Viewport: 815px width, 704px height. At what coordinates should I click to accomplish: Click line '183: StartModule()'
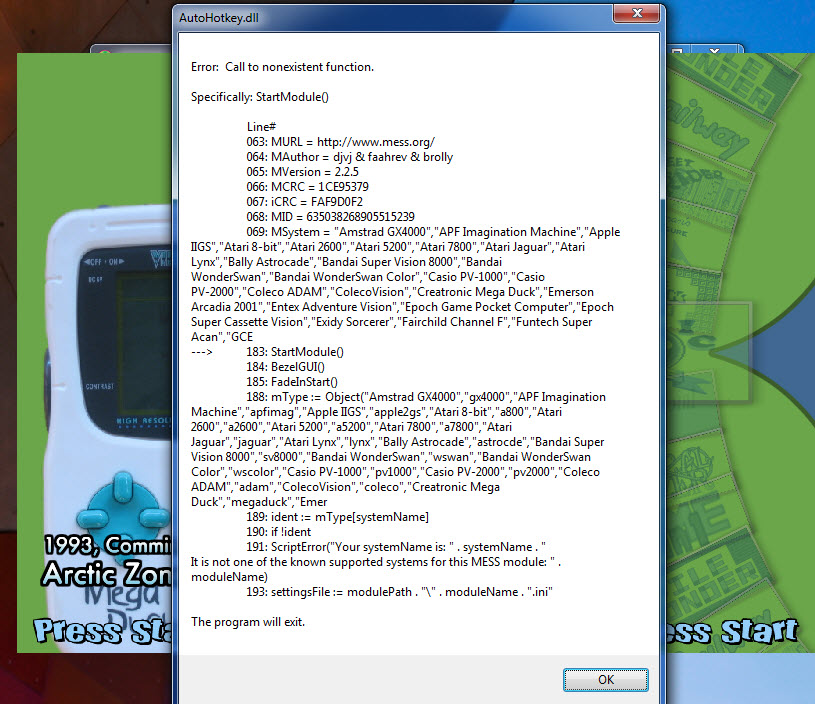click(295, 352)
